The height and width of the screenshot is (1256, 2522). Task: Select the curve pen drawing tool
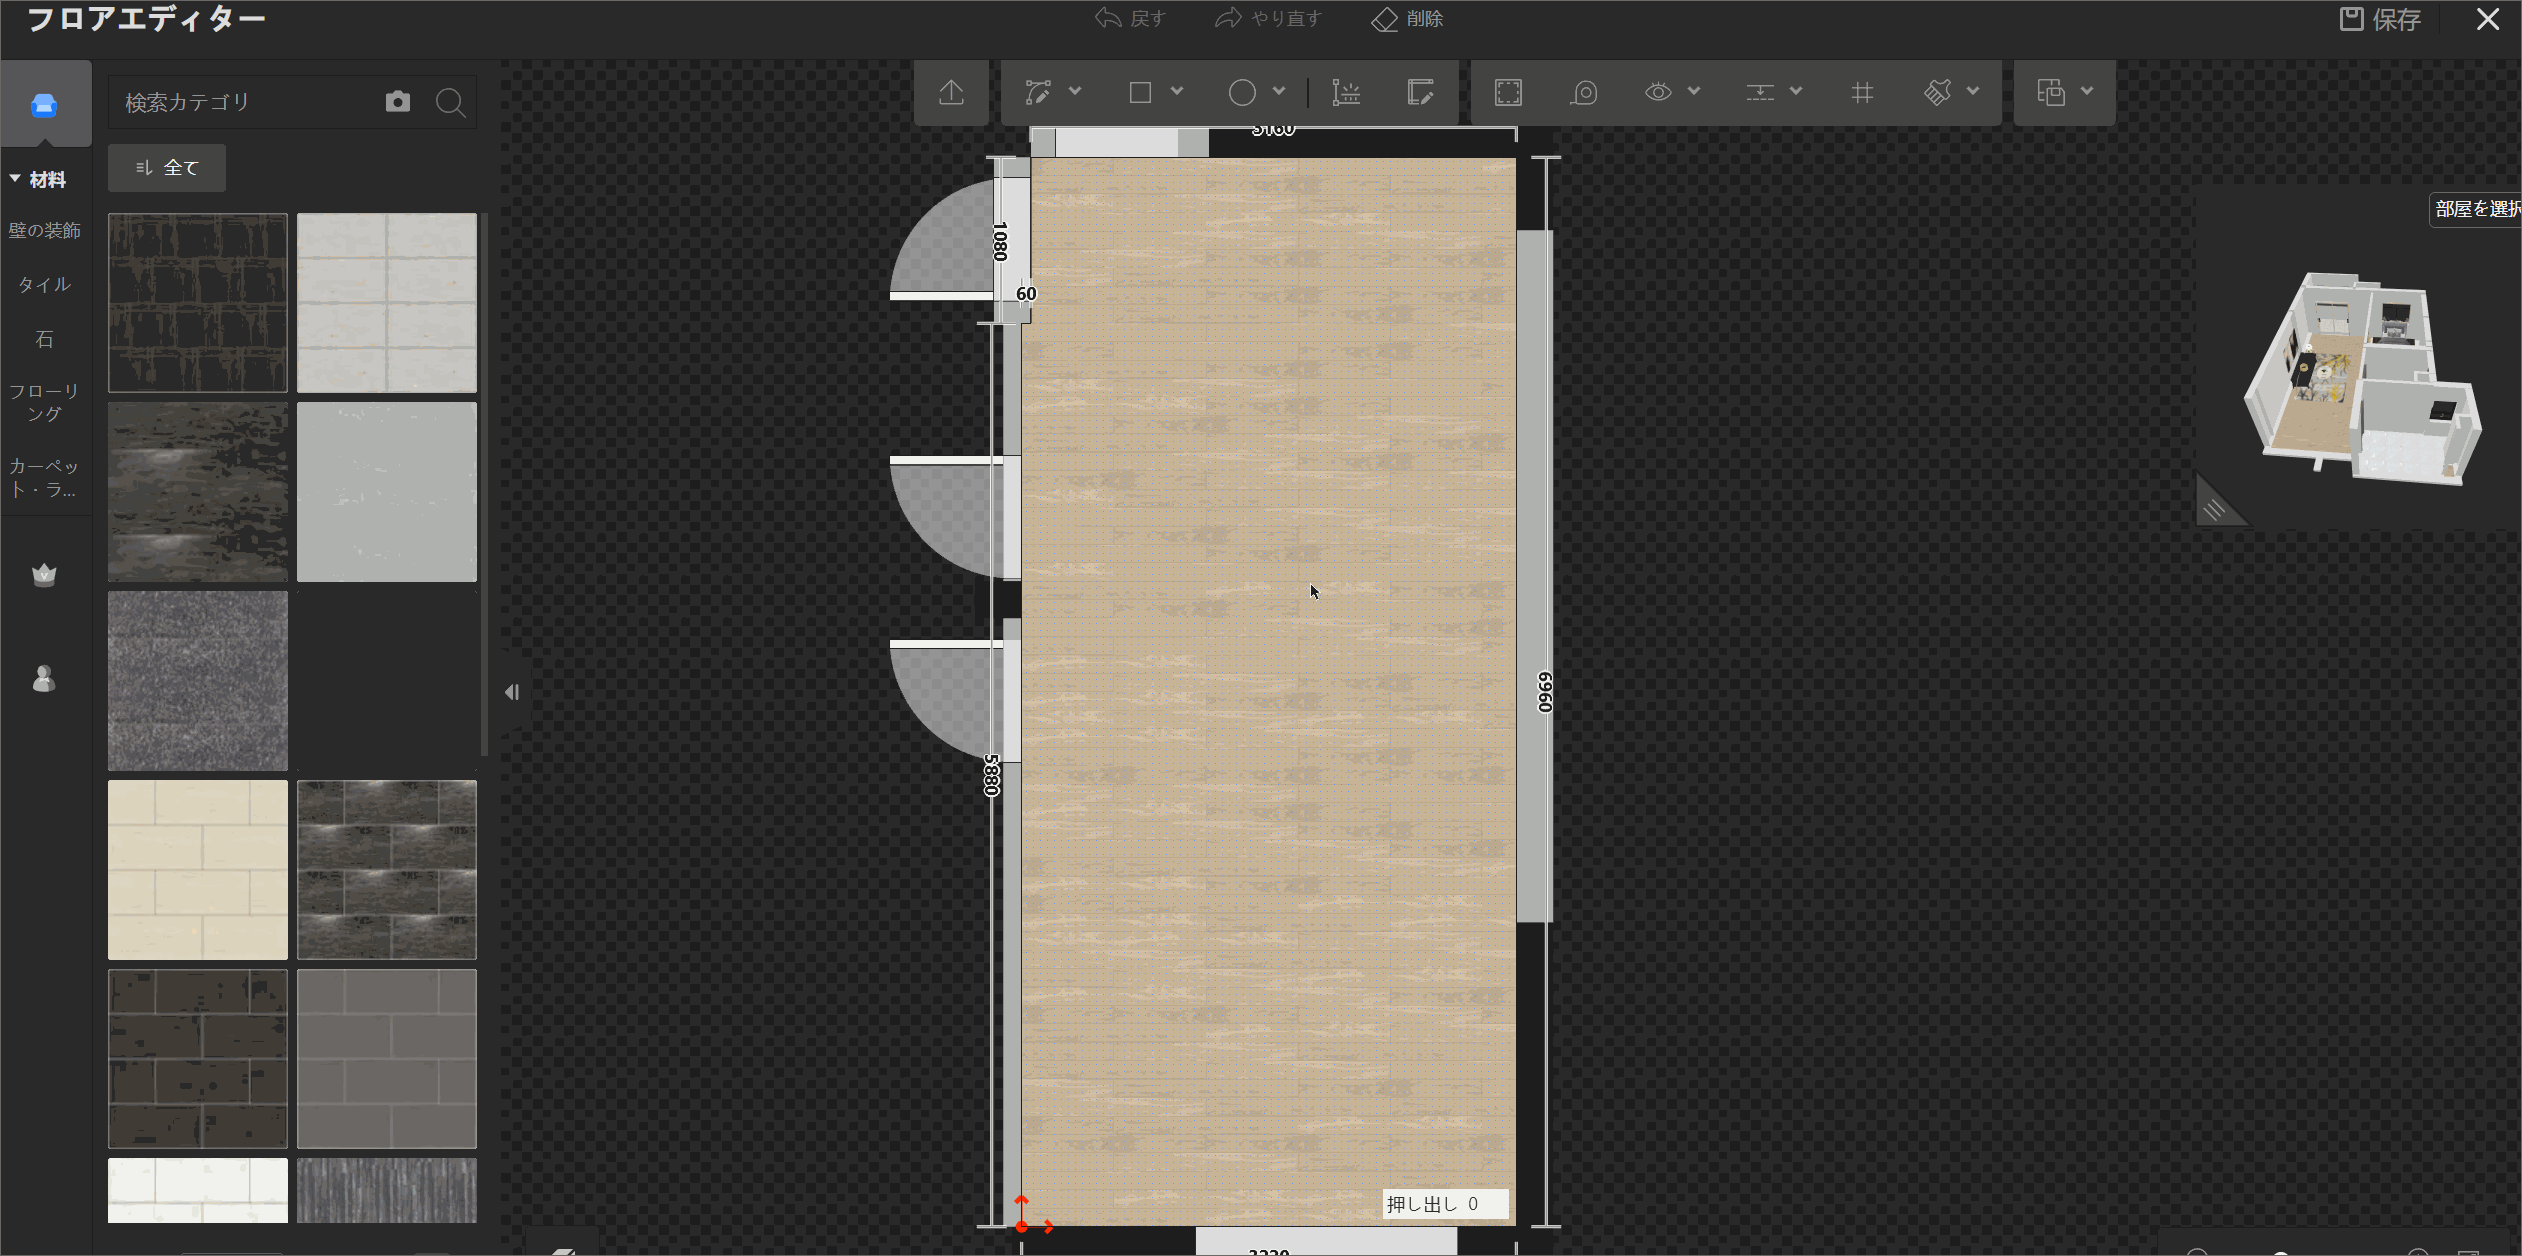pos(1038,93)
